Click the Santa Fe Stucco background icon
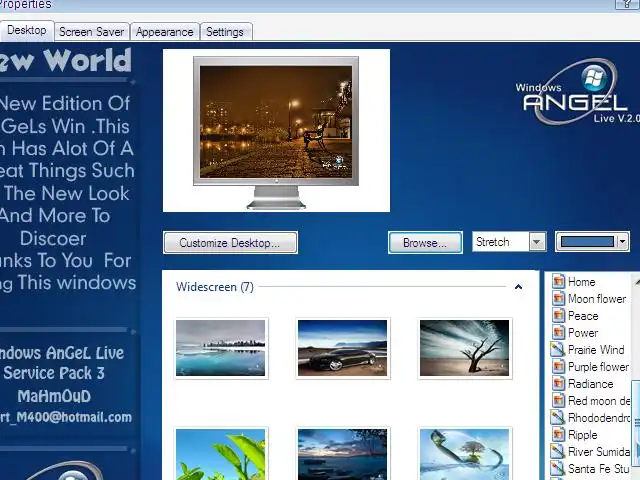This screenshot has height=480, width=640. point(558,469)
